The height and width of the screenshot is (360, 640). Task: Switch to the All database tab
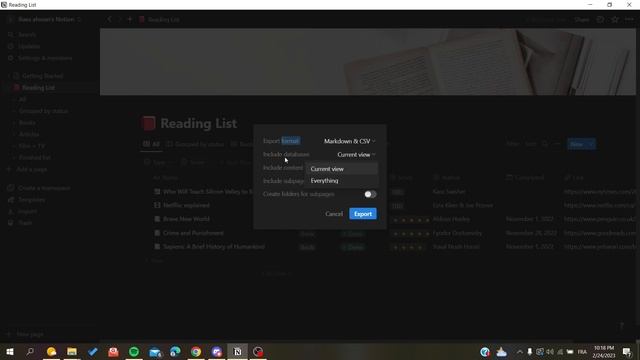[151, 144]
